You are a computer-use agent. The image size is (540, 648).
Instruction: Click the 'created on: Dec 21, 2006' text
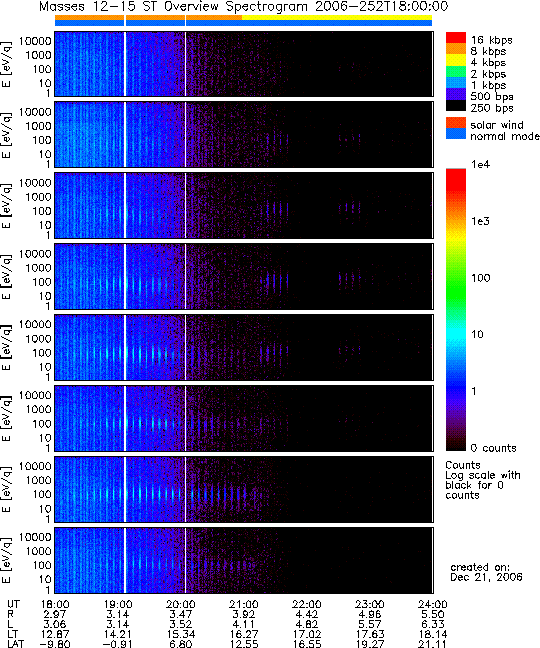[486, 572]
